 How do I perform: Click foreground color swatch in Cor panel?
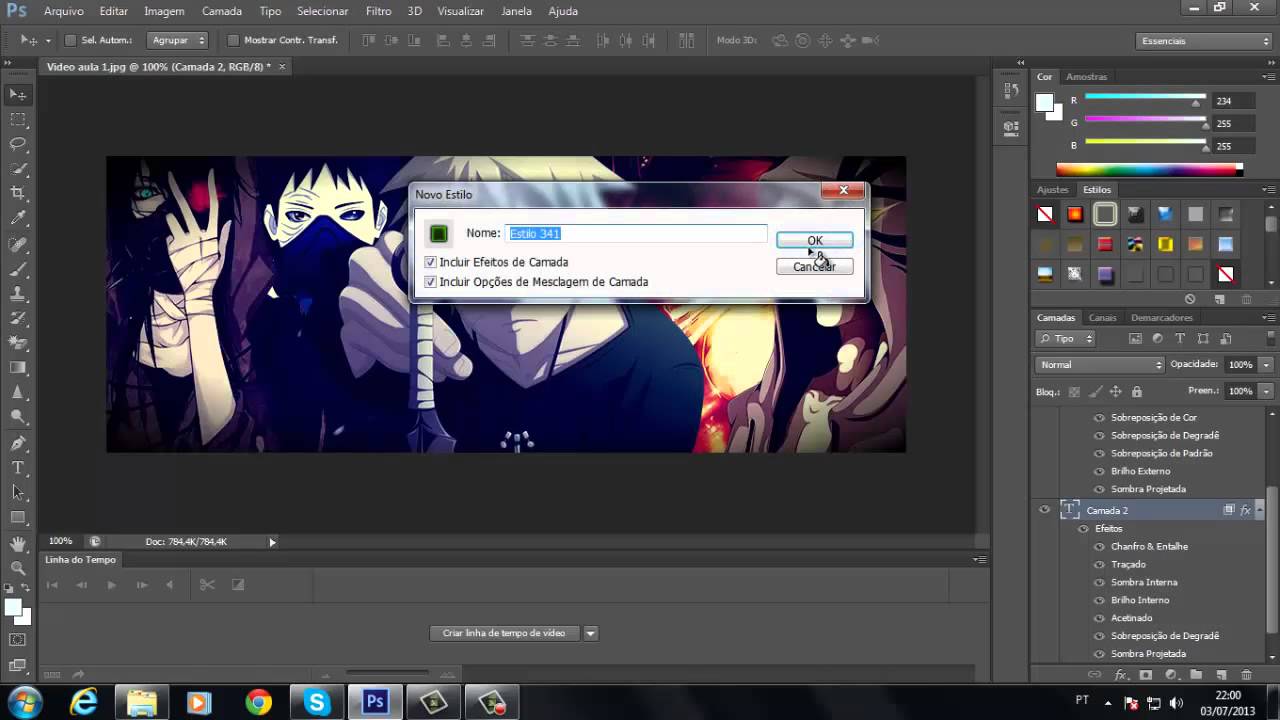[x=1044, y=102]
